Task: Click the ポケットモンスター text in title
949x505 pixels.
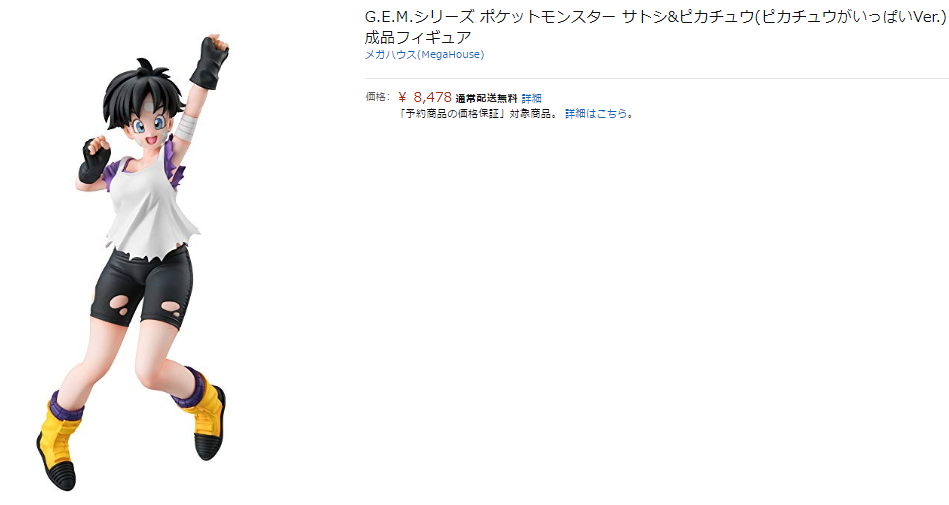Action: click(547, 17)
